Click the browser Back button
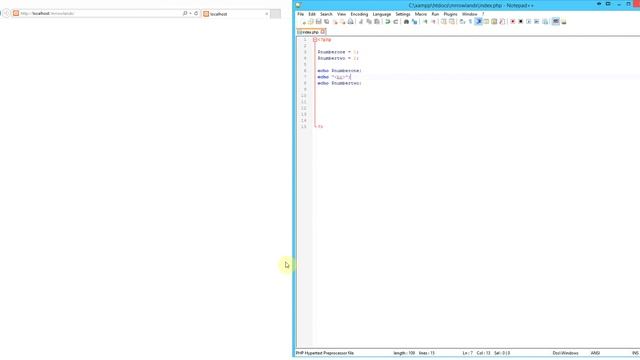The height and width of the screenshot is (360, 640). (x=7, y=13)
